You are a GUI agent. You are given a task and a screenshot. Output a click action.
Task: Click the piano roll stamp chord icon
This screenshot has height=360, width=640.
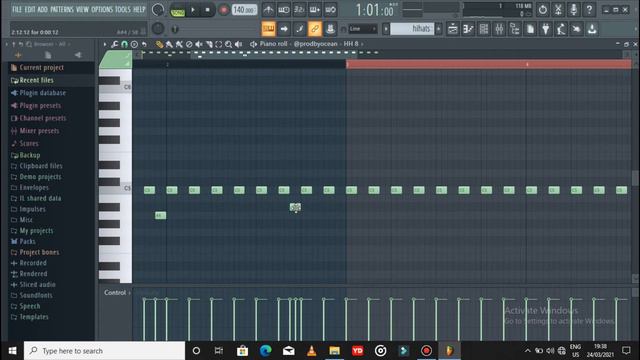point(134,44)
